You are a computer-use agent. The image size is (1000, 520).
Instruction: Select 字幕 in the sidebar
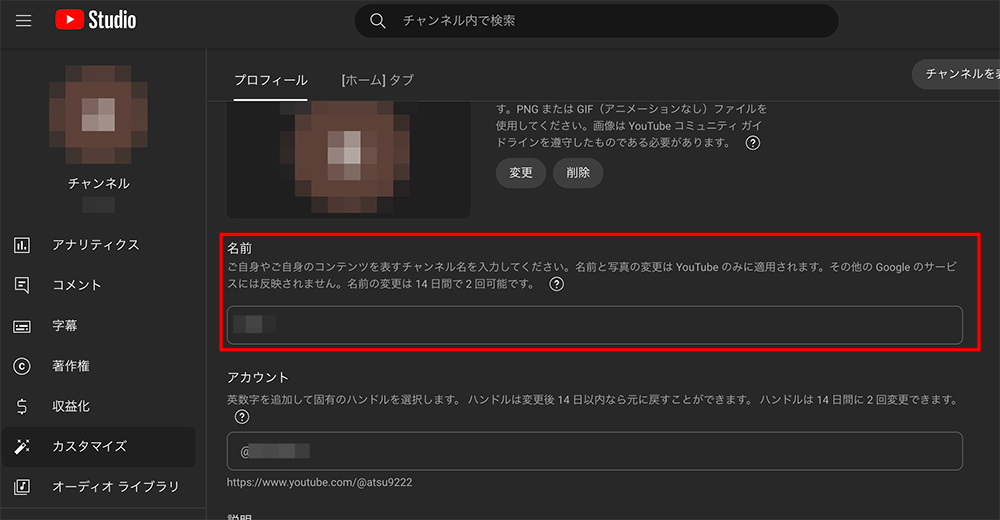coord(64,325)
